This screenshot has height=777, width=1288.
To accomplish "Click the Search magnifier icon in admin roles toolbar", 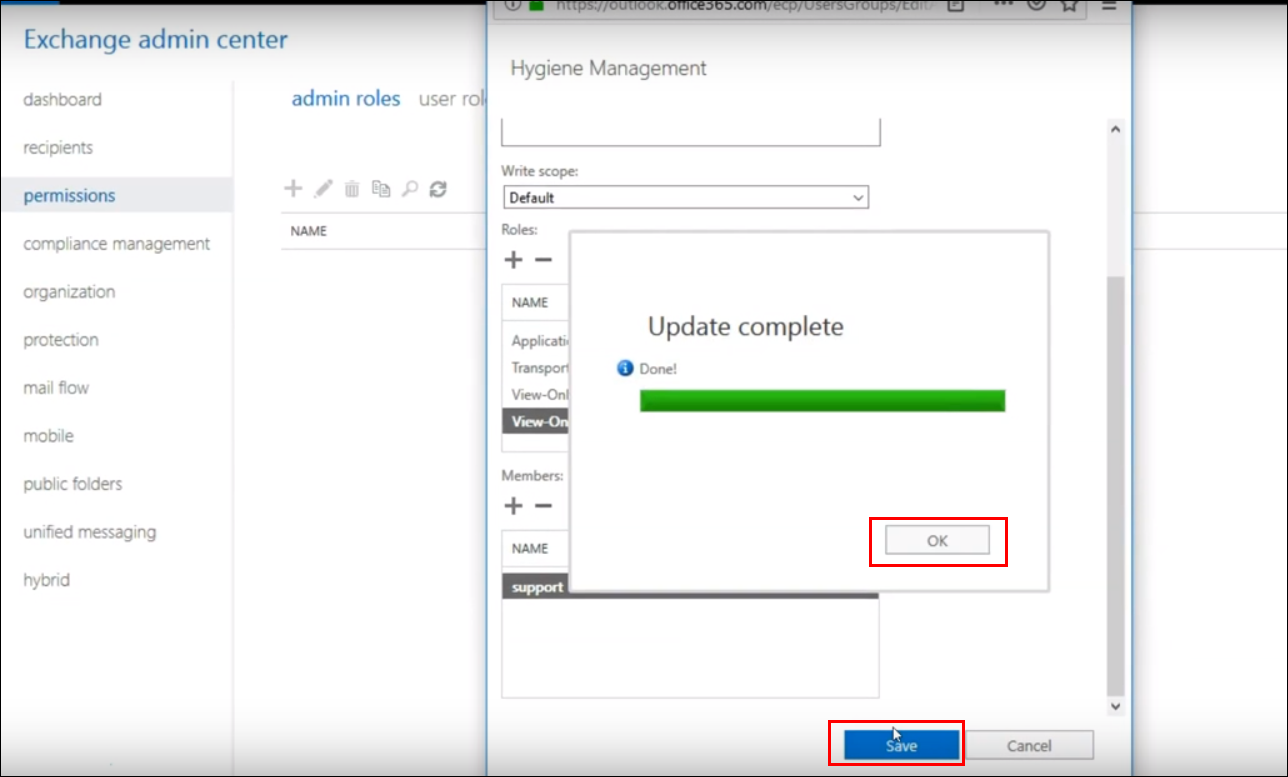I will click(x=409, y=188).
